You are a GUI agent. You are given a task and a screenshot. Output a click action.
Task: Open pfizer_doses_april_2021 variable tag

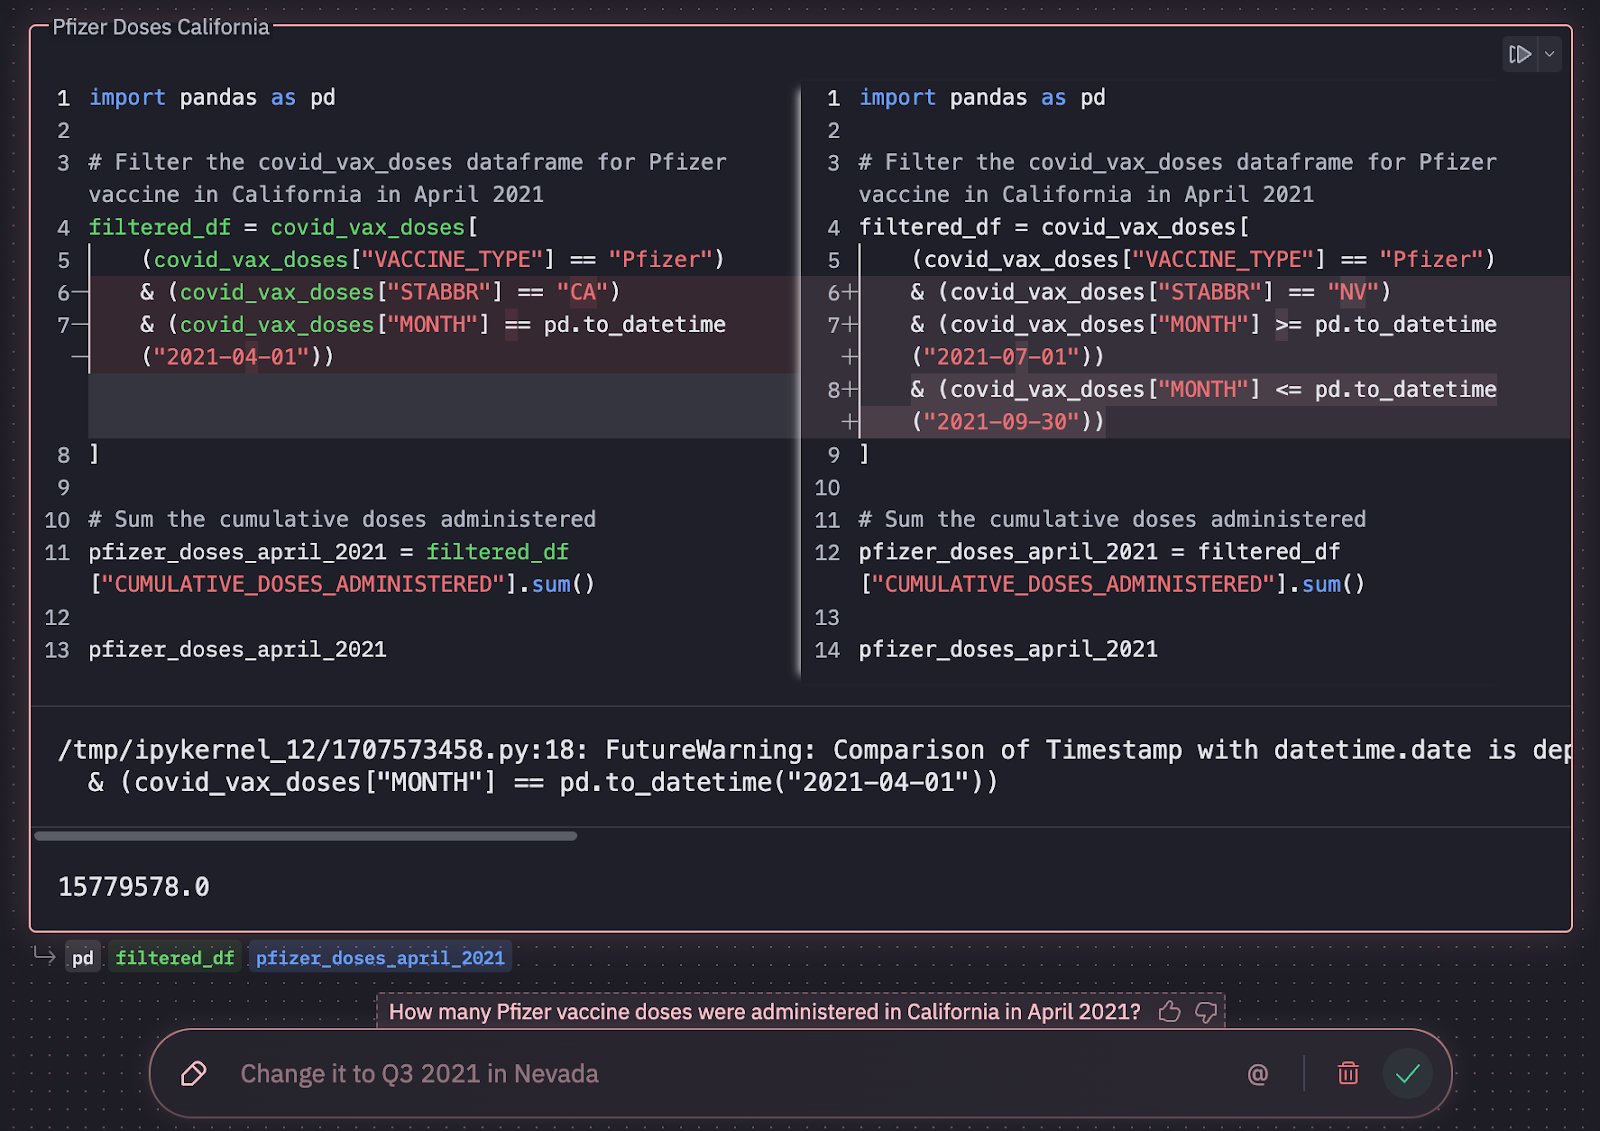[x=380, y=958]
